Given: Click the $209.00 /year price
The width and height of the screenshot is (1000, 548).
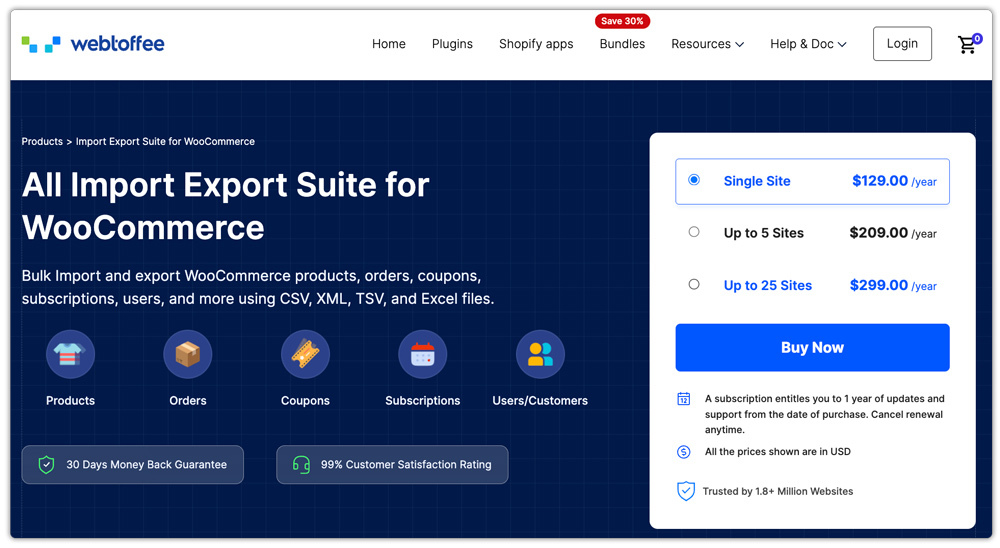Looking at the screenshot, I should pyautogui.click(x=893, y=233).
